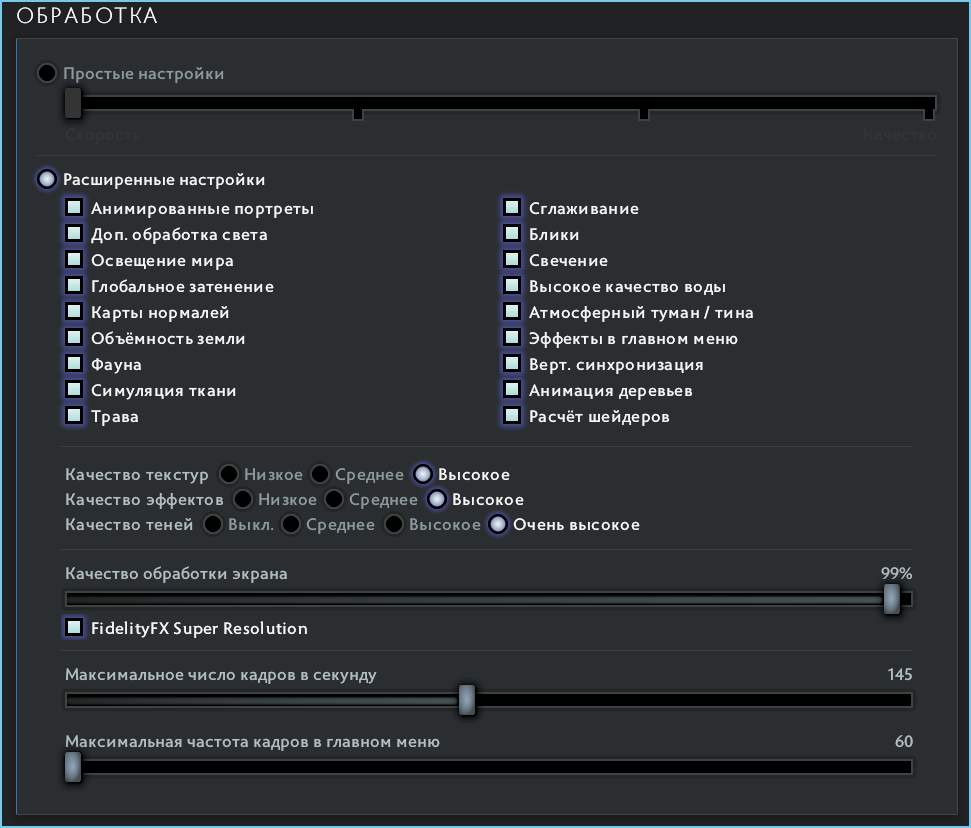Click the Простые настройки speed-quality slider handle

72,102
